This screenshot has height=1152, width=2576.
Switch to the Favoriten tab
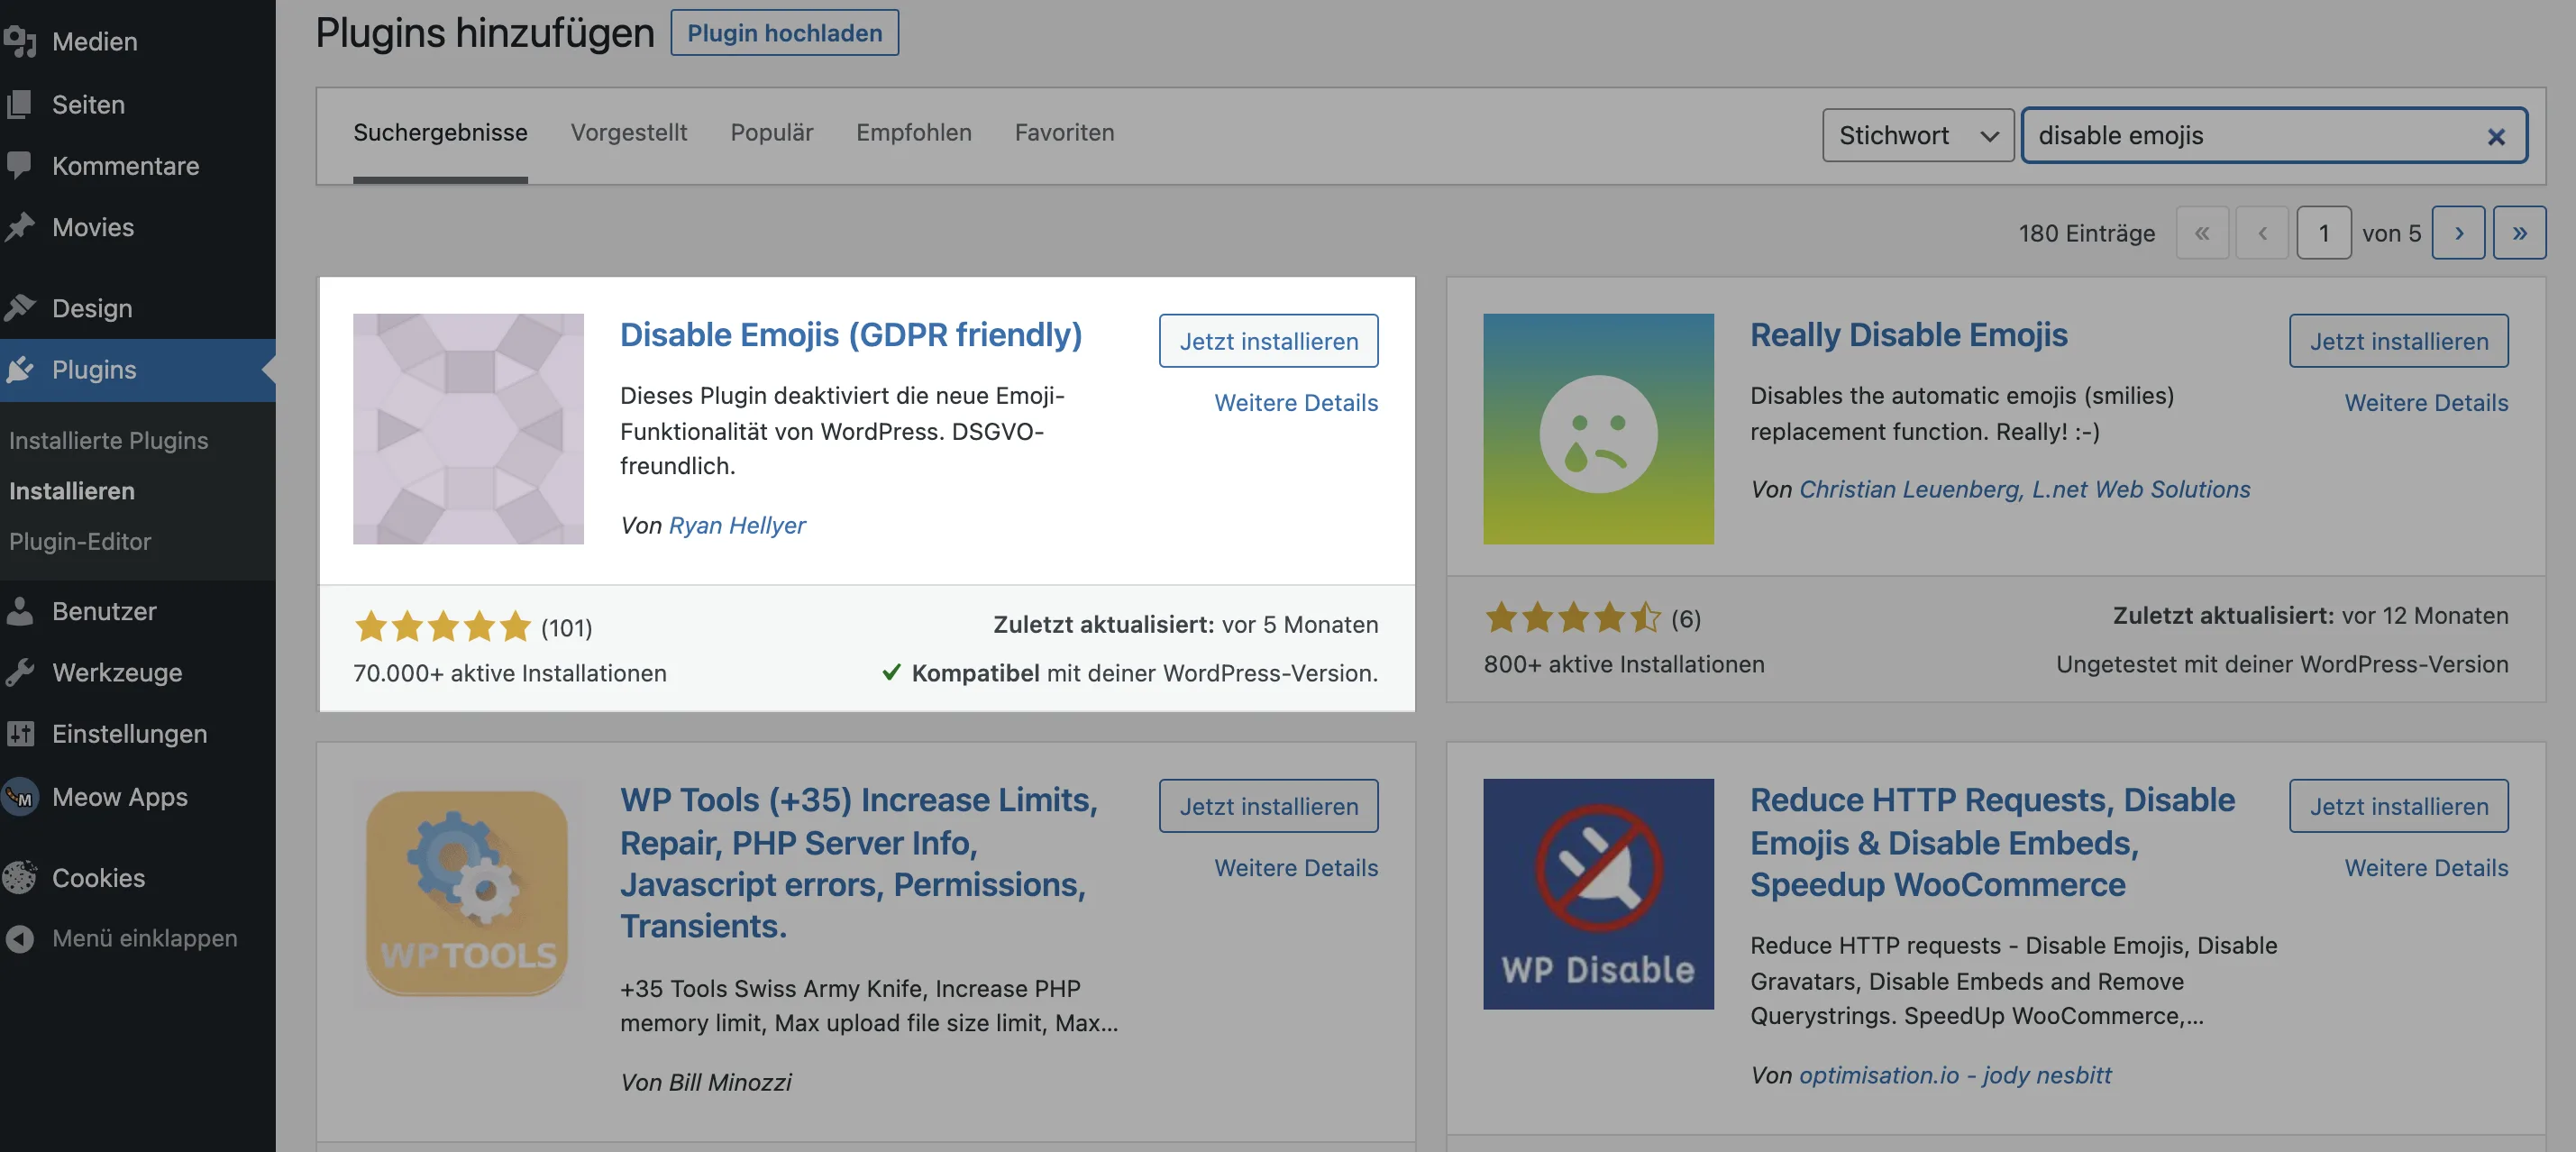point(1064,132)
